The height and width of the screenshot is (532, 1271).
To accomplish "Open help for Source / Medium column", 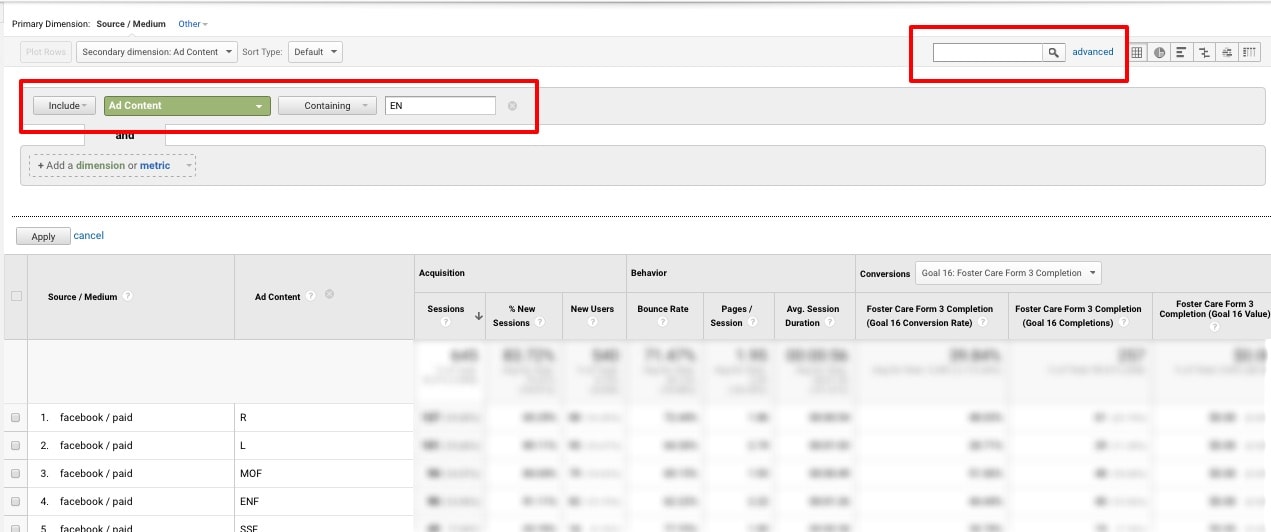I will click(x=127, y=297).
